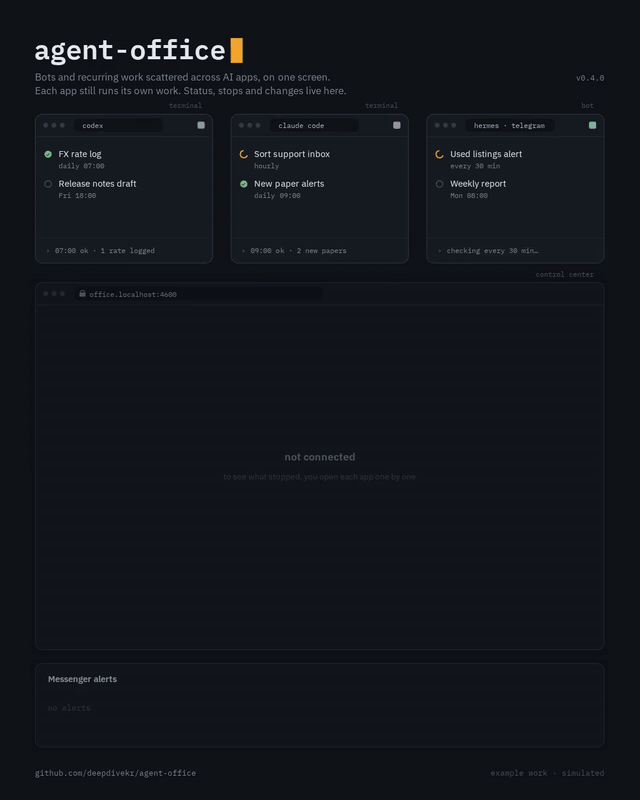Click the example work · simulated footer text

click(547, 773)
